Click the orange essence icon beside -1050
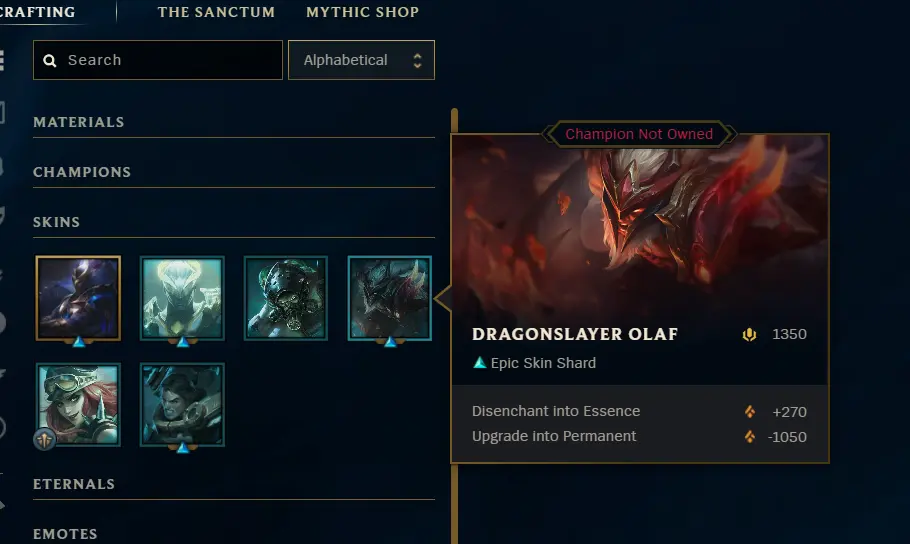This screenshot has width=910, height=544. pyautogui.click(x=750, y=437)
